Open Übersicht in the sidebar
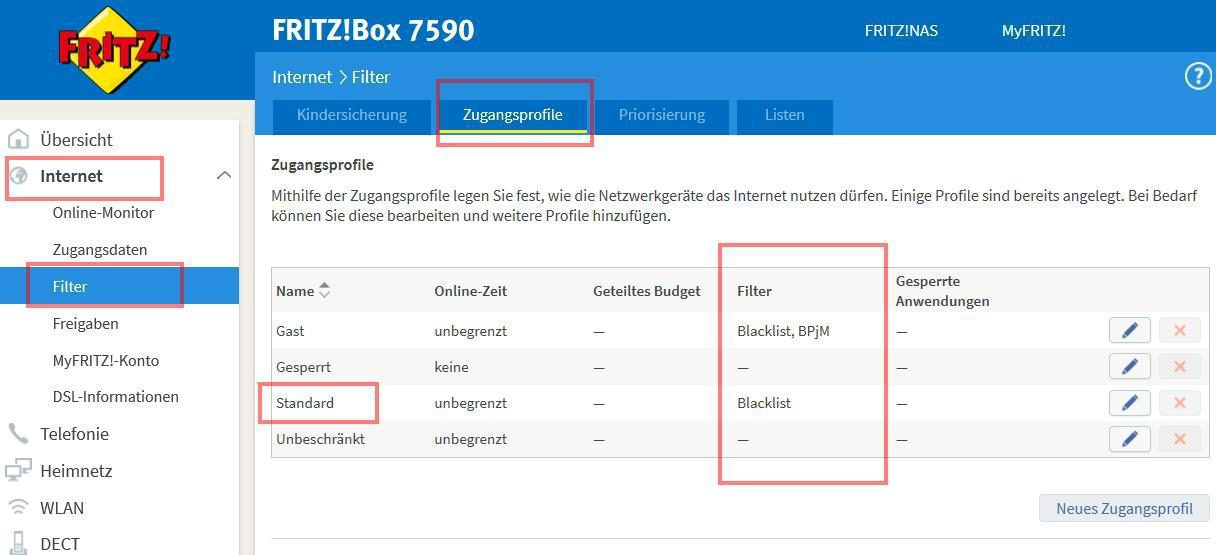 pos(76,140)
